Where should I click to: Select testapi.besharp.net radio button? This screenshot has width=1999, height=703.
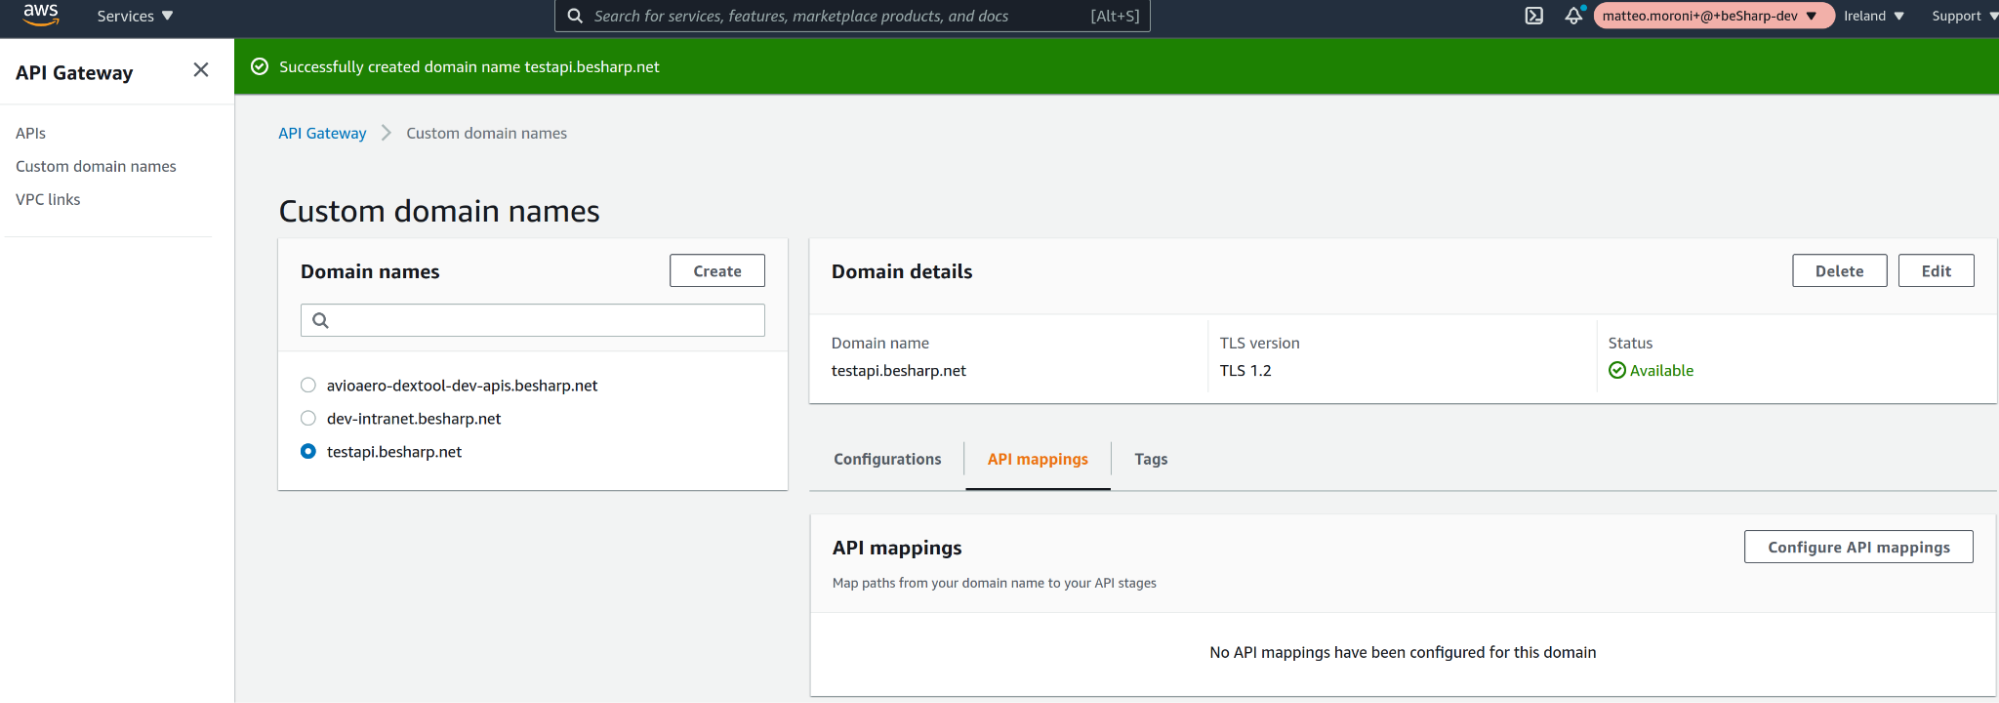tap(308, 452)
